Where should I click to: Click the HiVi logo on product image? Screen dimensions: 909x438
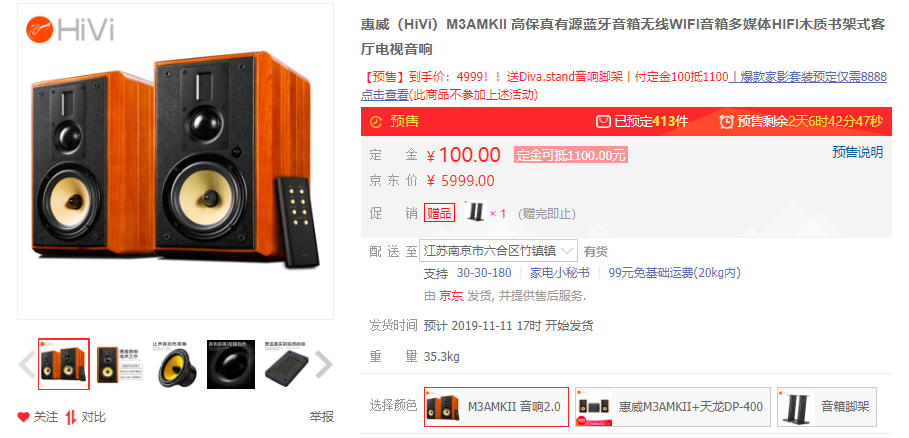[70, 29]
